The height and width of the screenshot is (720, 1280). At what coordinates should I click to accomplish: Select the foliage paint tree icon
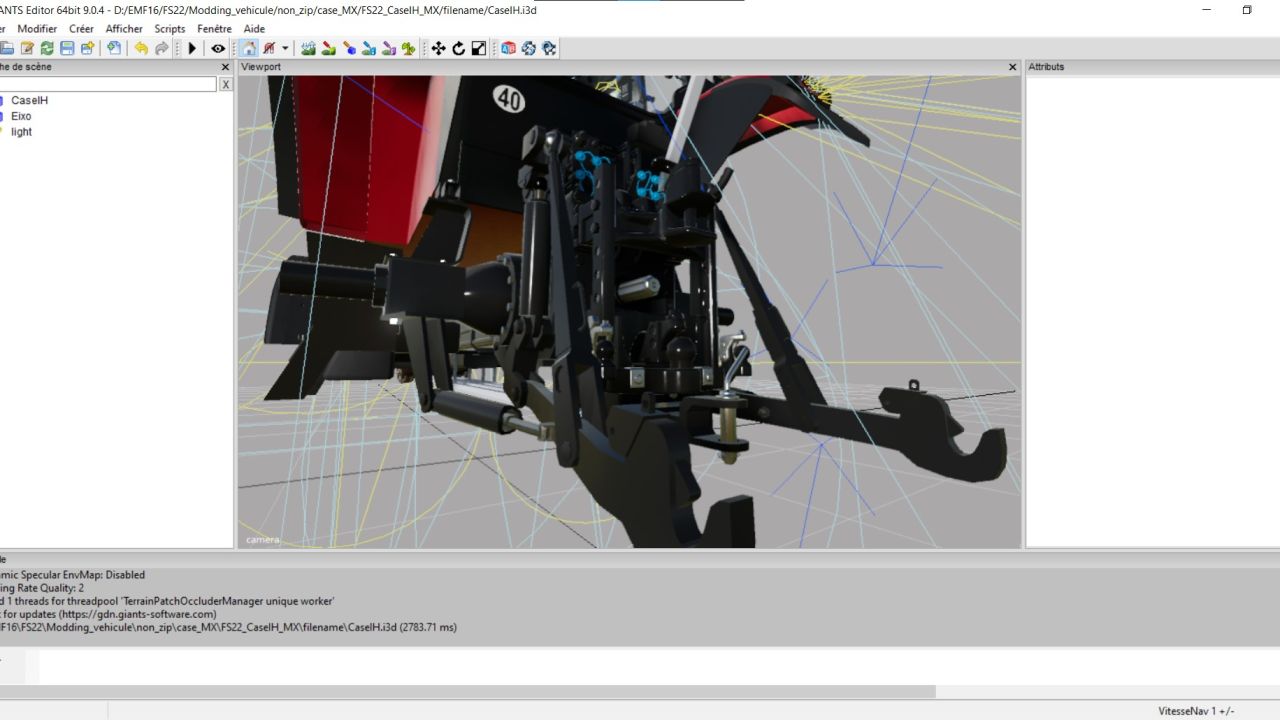(408, 48)
